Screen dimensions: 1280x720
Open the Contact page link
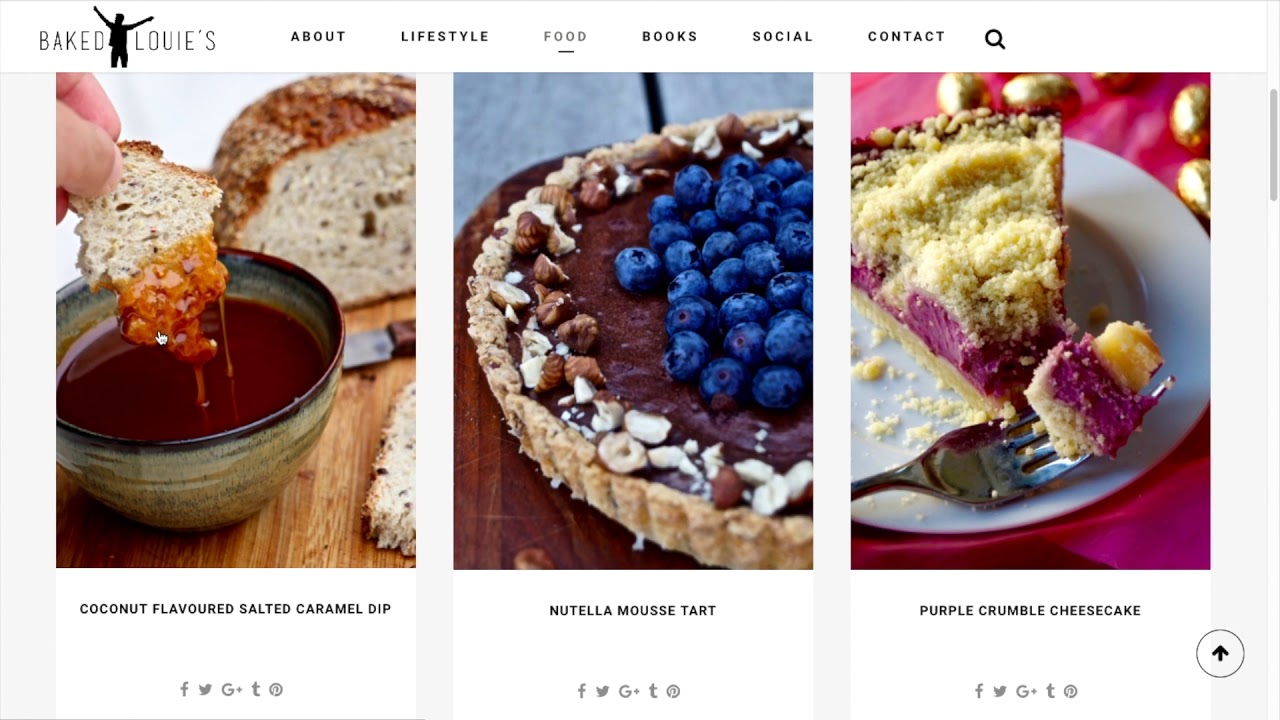pos(907,36)
